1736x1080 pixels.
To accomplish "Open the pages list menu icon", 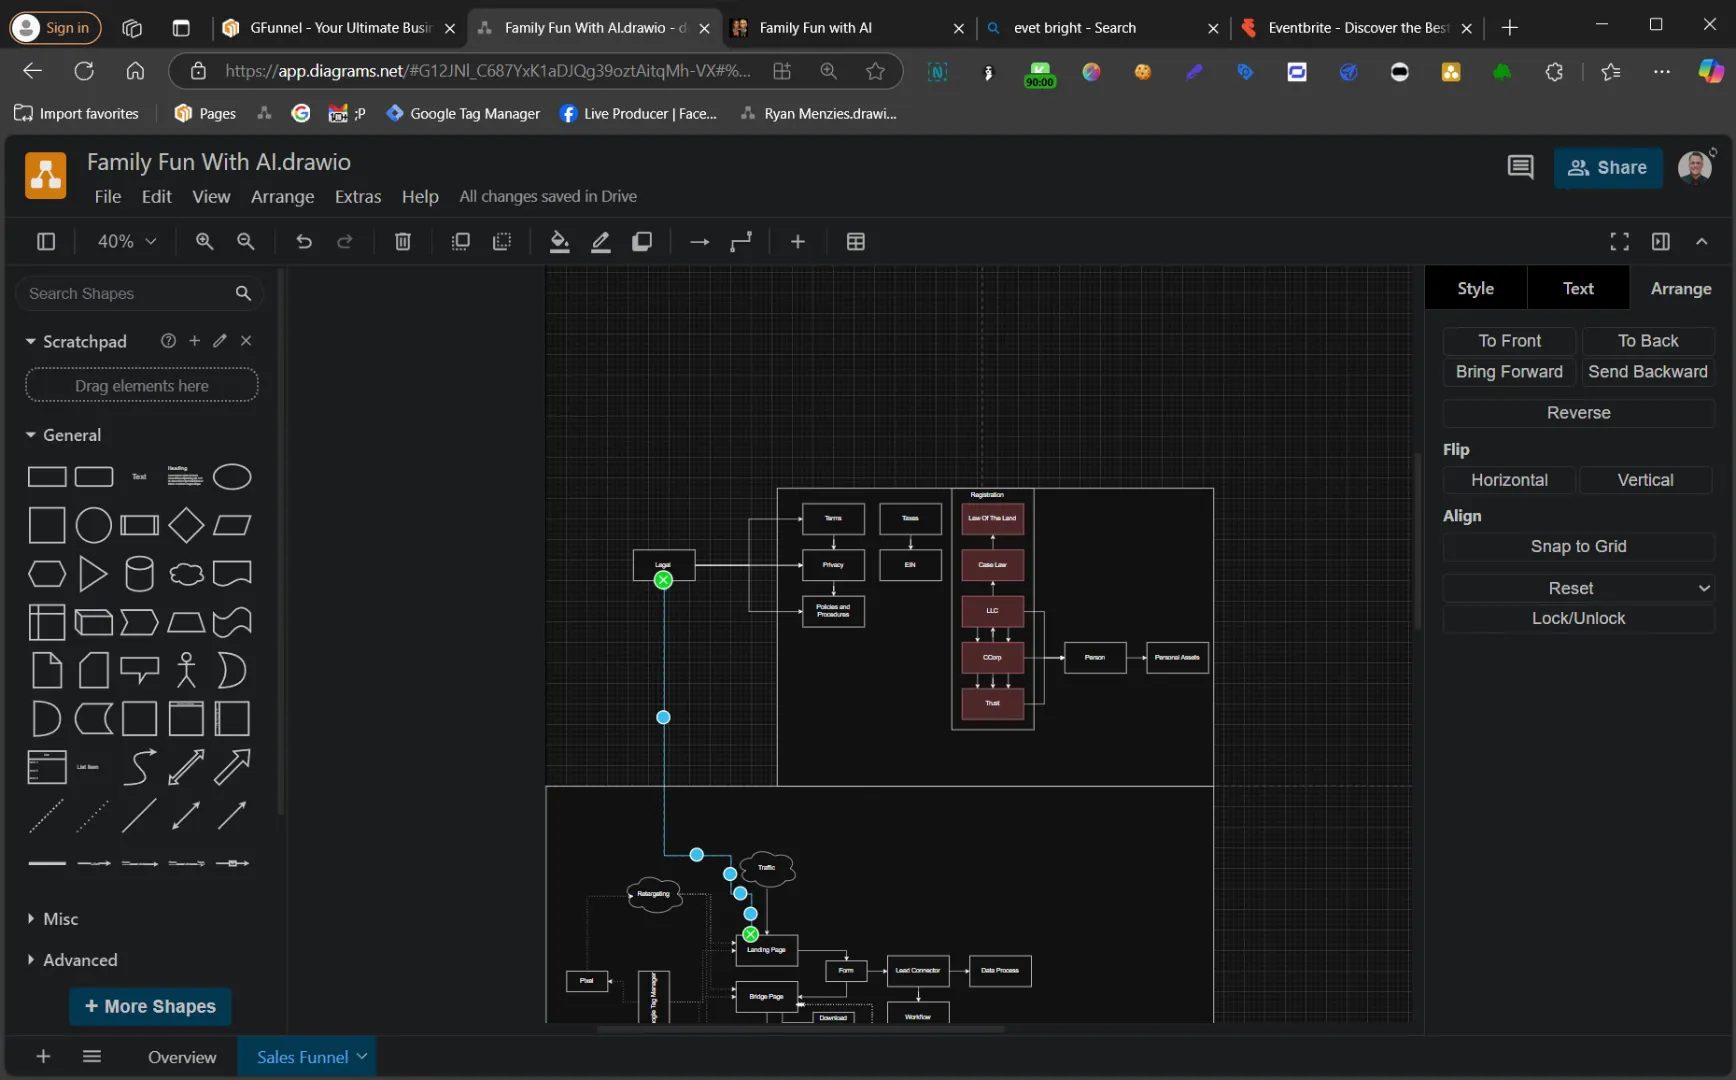I will pos(92,1056).
